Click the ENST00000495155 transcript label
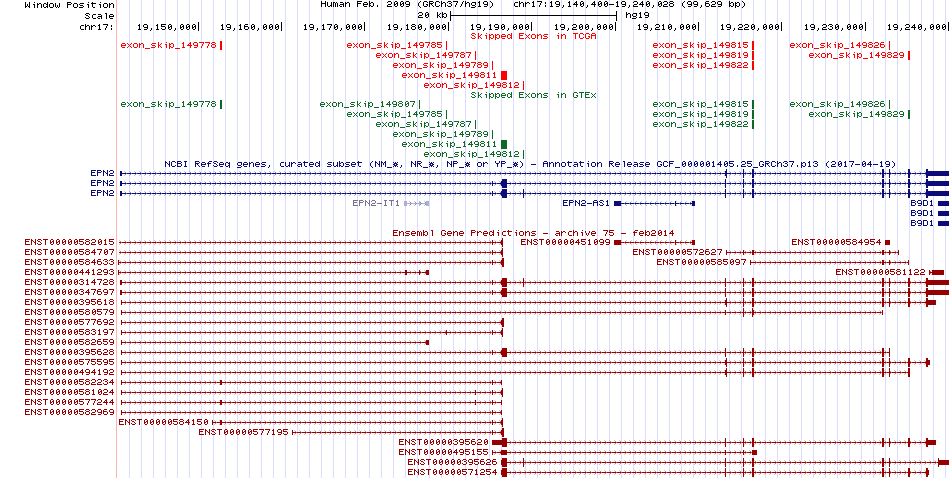 [444, 452]
